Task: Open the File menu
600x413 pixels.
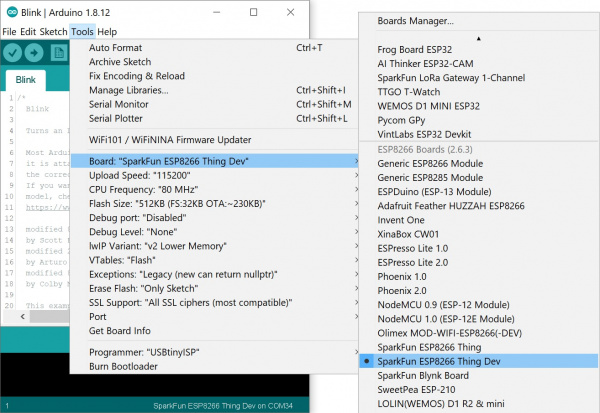Action: tap(9, 32)
